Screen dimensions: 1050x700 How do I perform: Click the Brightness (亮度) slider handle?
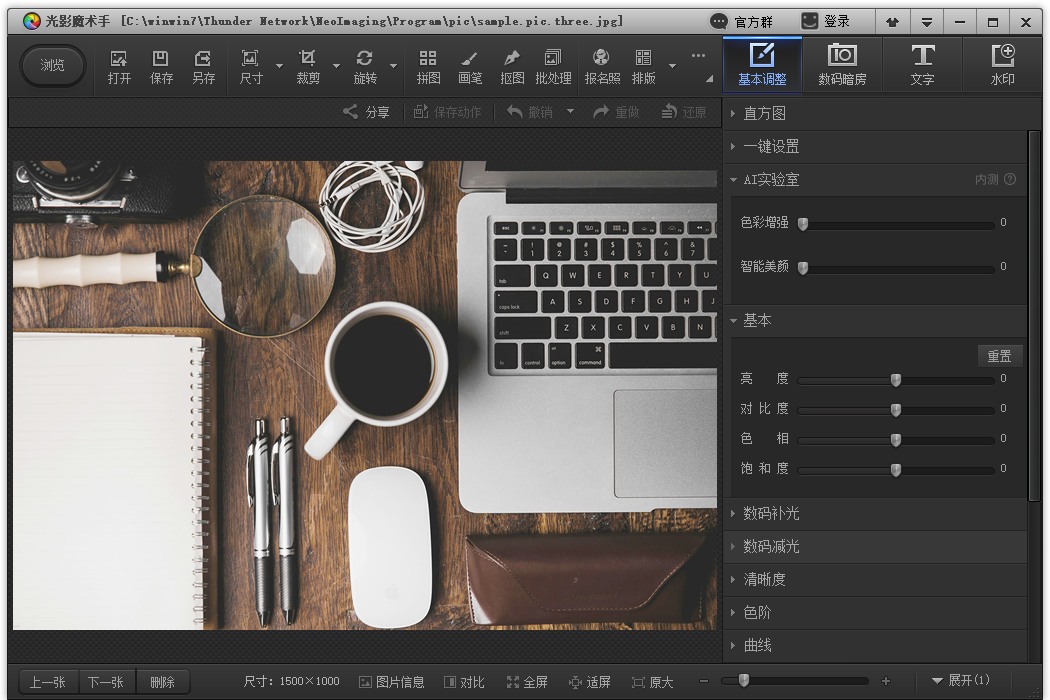tap(896, 380)
